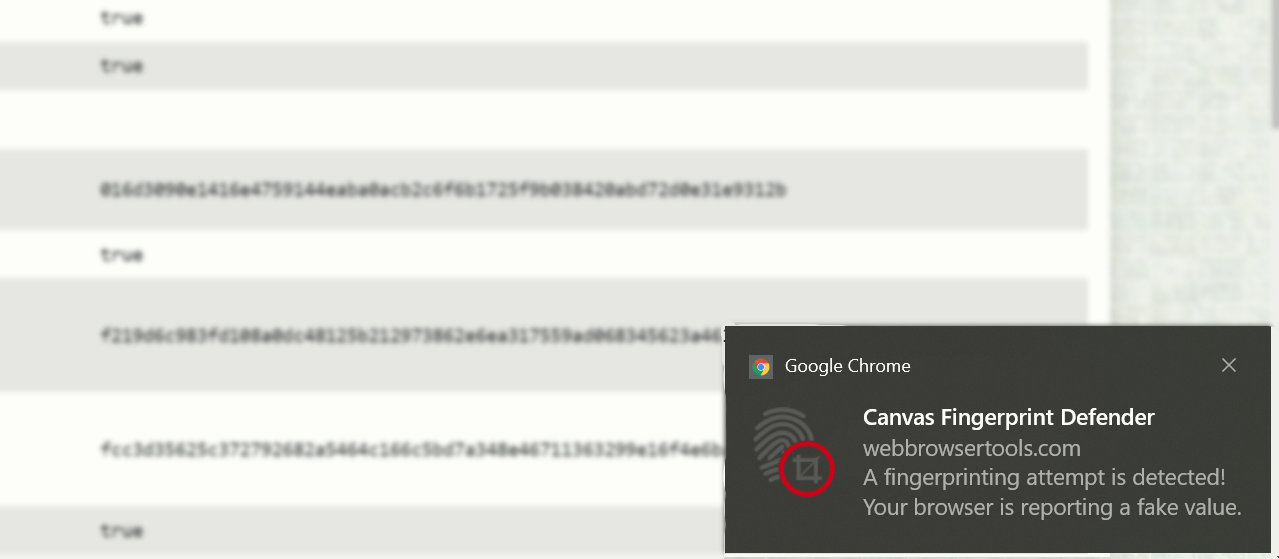1279x559 pixels.
Task: Click the red crop circle badge
Action: (x=807, y=468)
